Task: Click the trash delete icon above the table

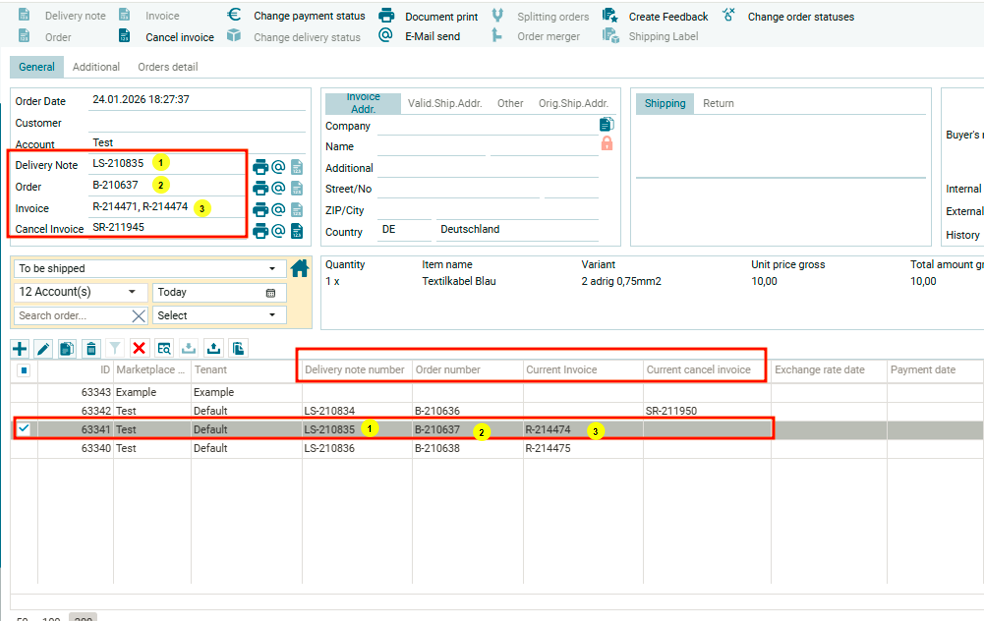Action: click(91, 348)
